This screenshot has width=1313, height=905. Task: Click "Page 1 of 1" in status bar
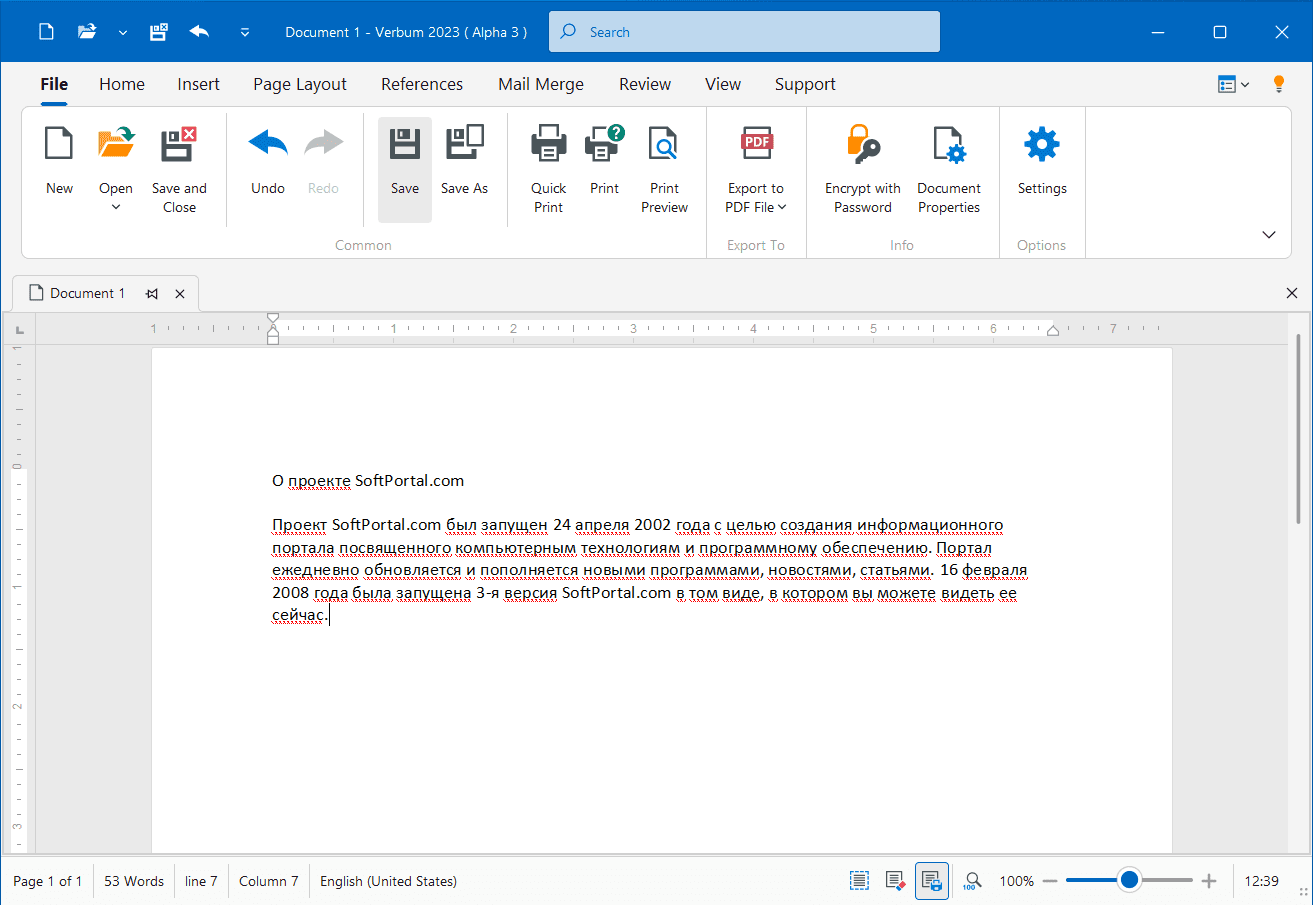[x=48, y=881]
